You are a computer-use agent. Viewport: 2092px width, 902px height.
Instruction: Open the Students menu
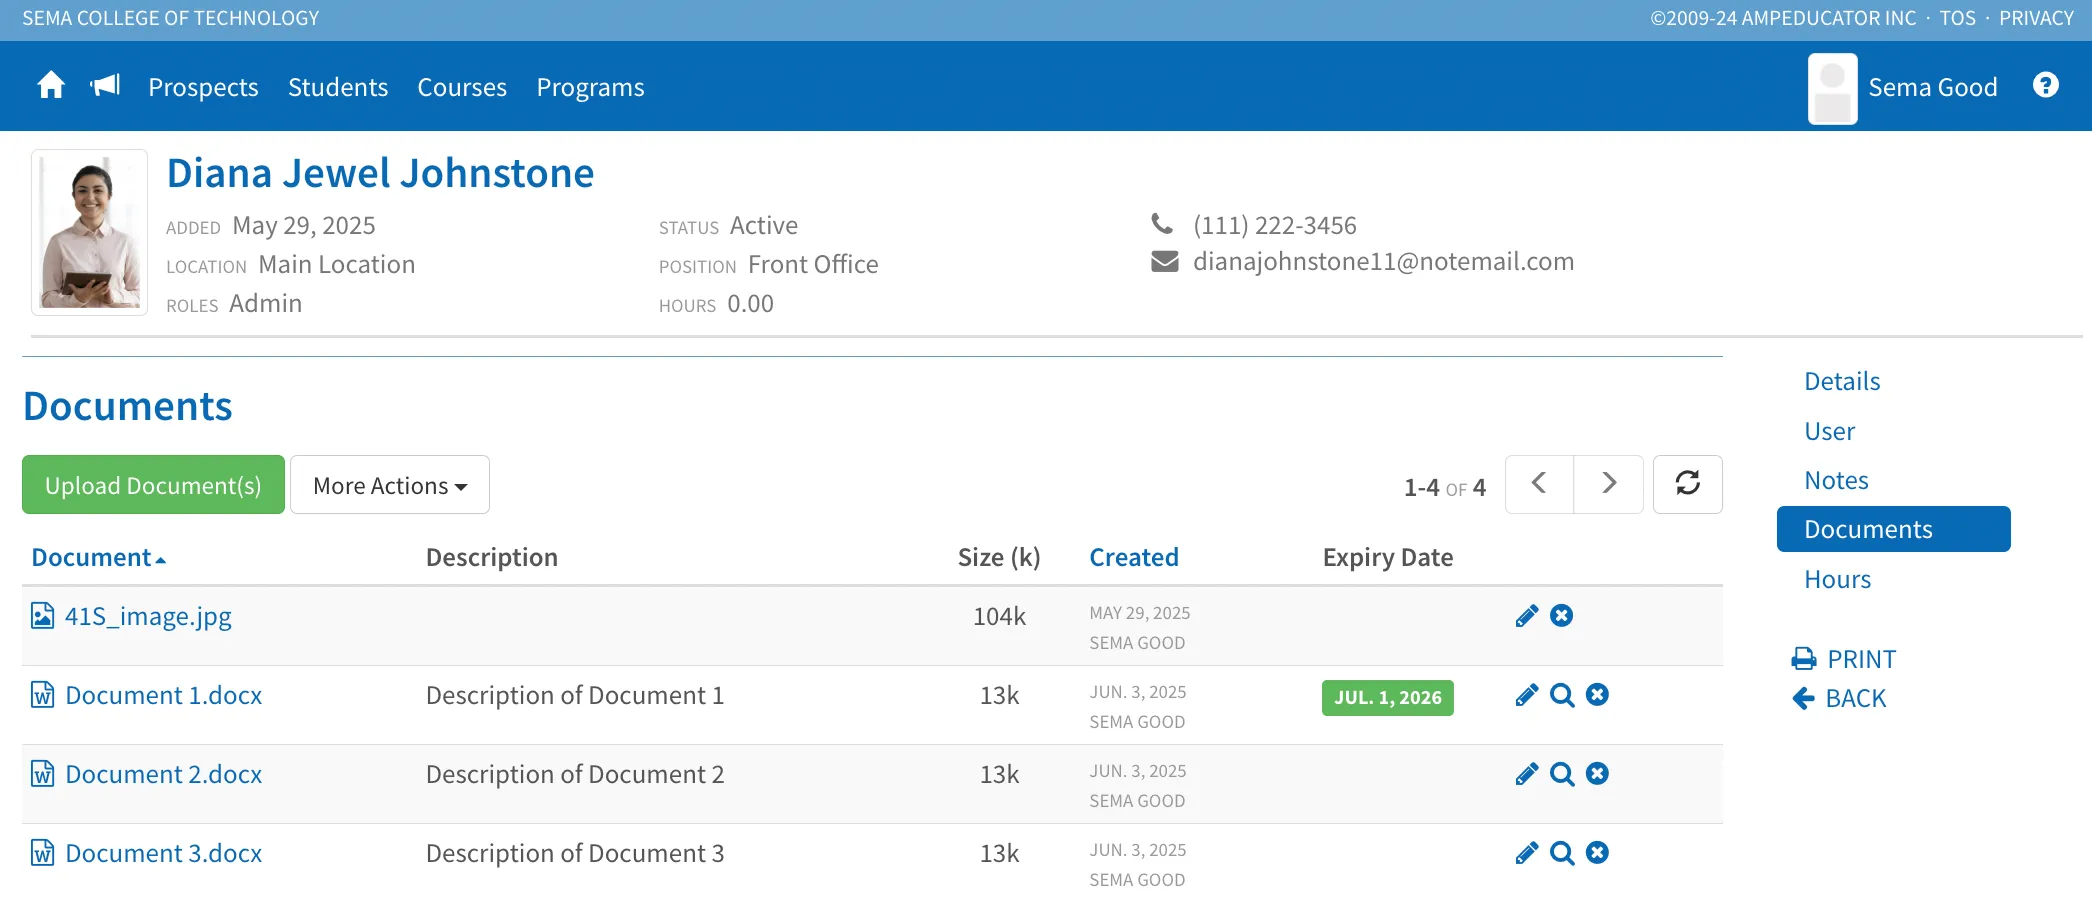tap(338, 88)
